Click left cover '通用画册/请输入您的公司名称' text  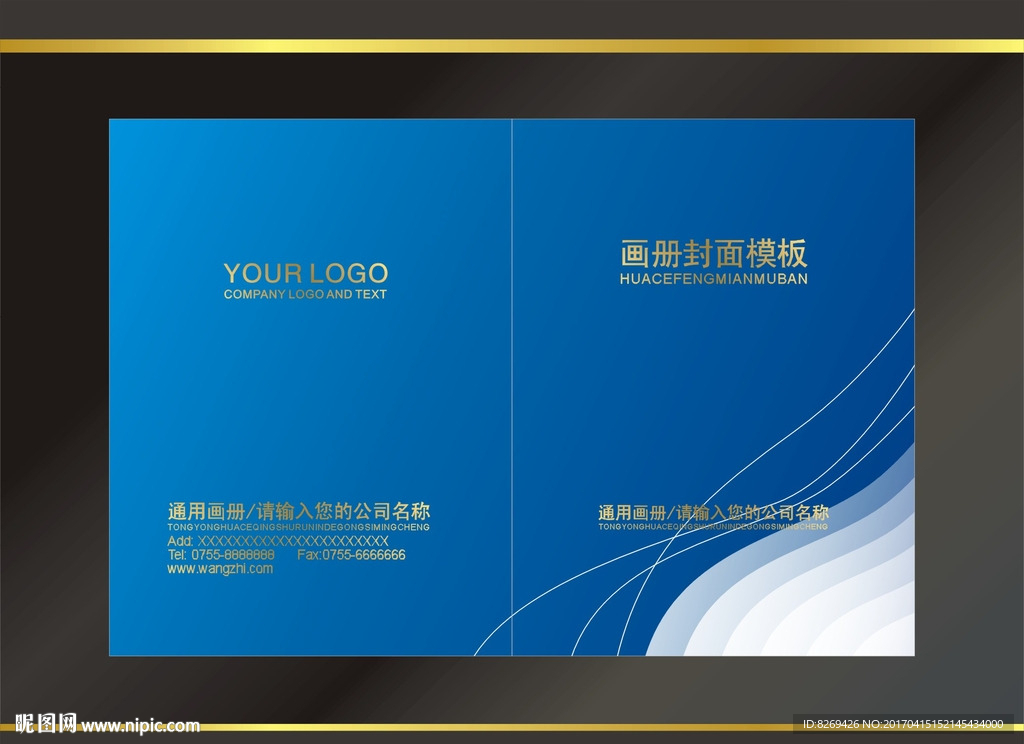298,511
